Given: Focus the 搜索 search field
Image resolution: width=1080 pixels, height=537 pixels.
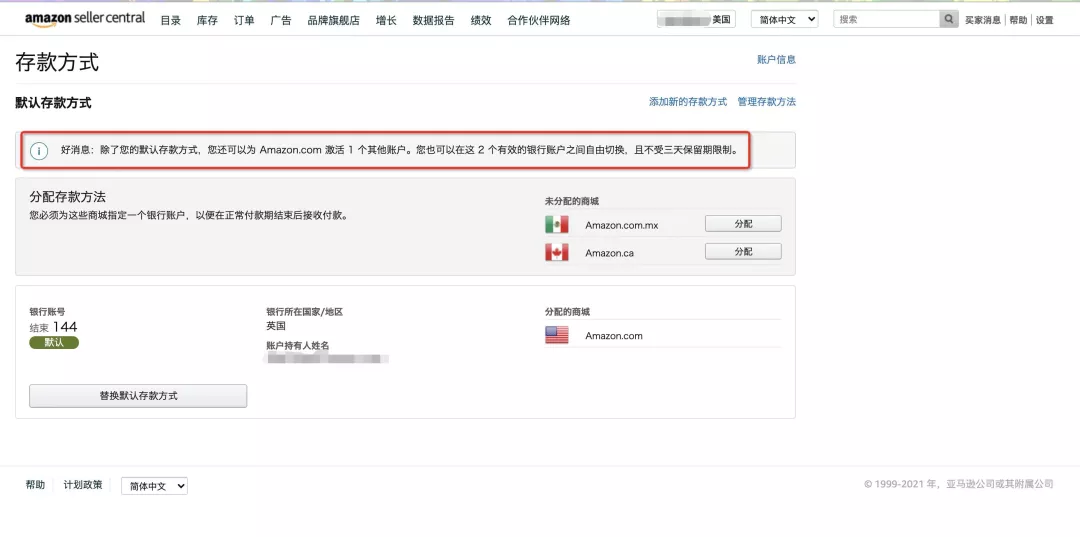Looking at the screenshot, I should pyautogui.click(x=886, y=19).
